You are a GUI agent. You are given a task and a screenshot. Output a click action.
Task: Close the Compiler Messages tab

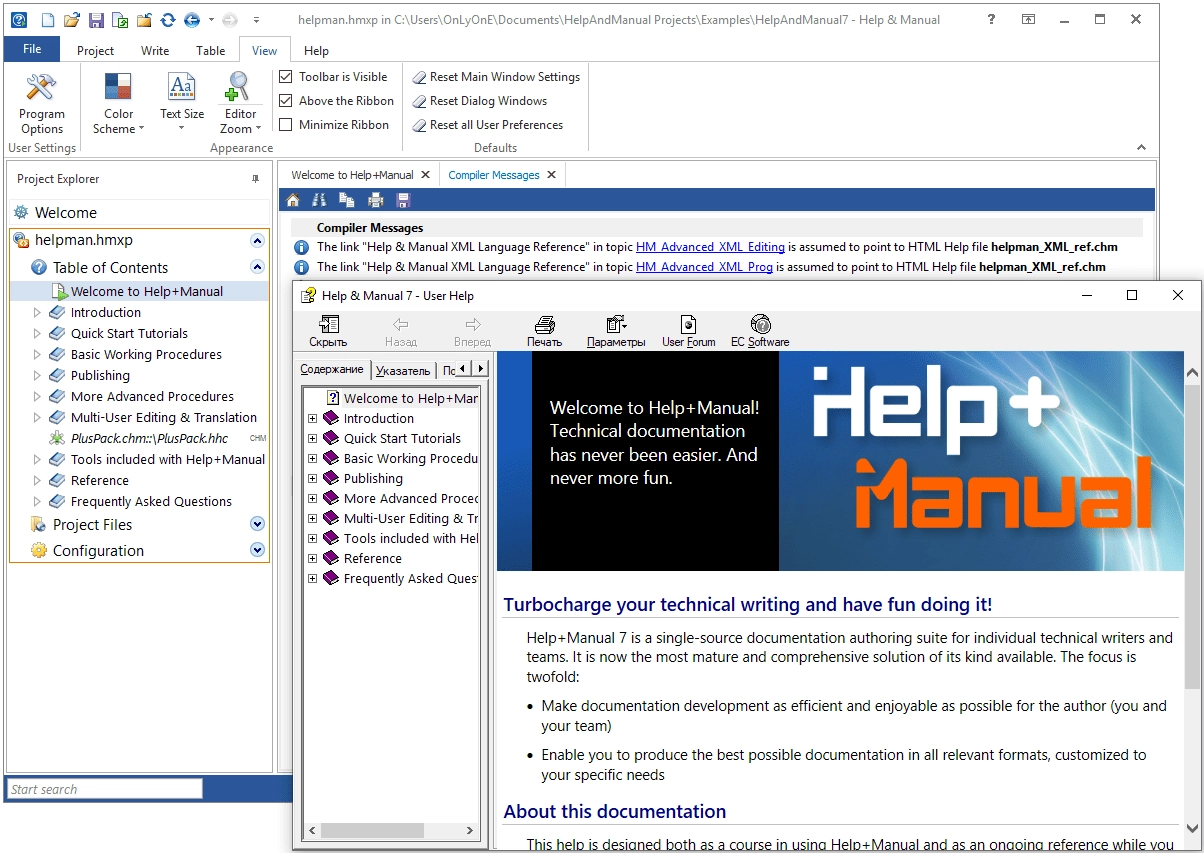pos(550,175)
